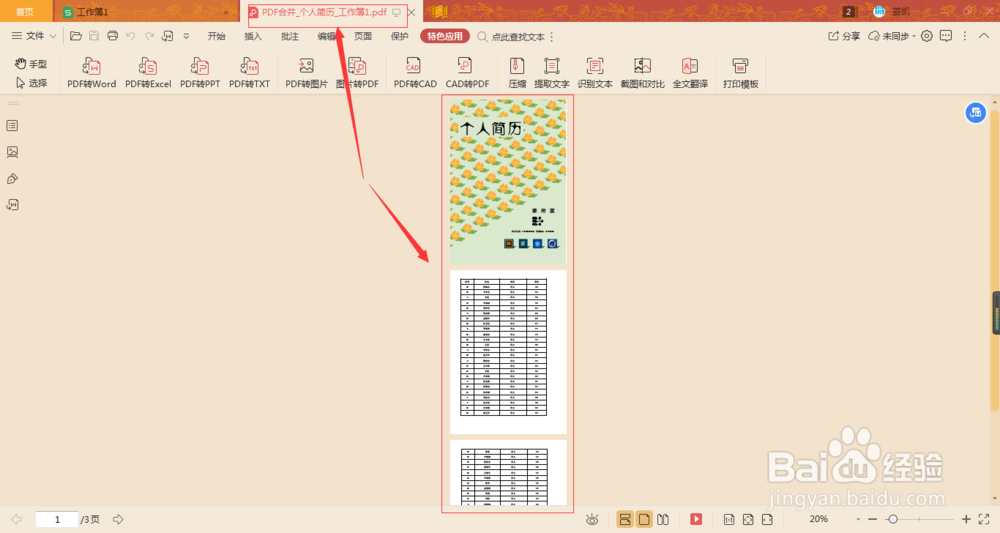Click the save icon

(94, 36)
